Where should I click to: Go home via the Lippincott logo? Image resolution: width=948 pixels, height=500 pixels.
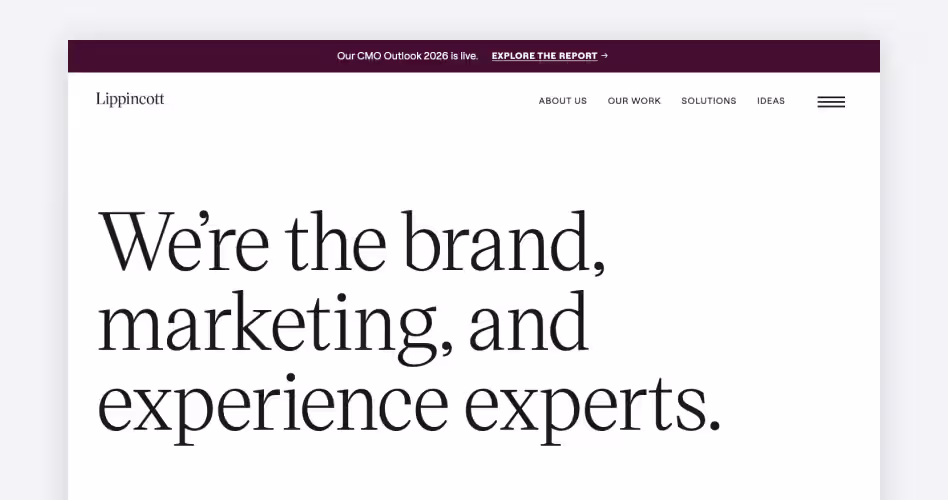point(130,100)
